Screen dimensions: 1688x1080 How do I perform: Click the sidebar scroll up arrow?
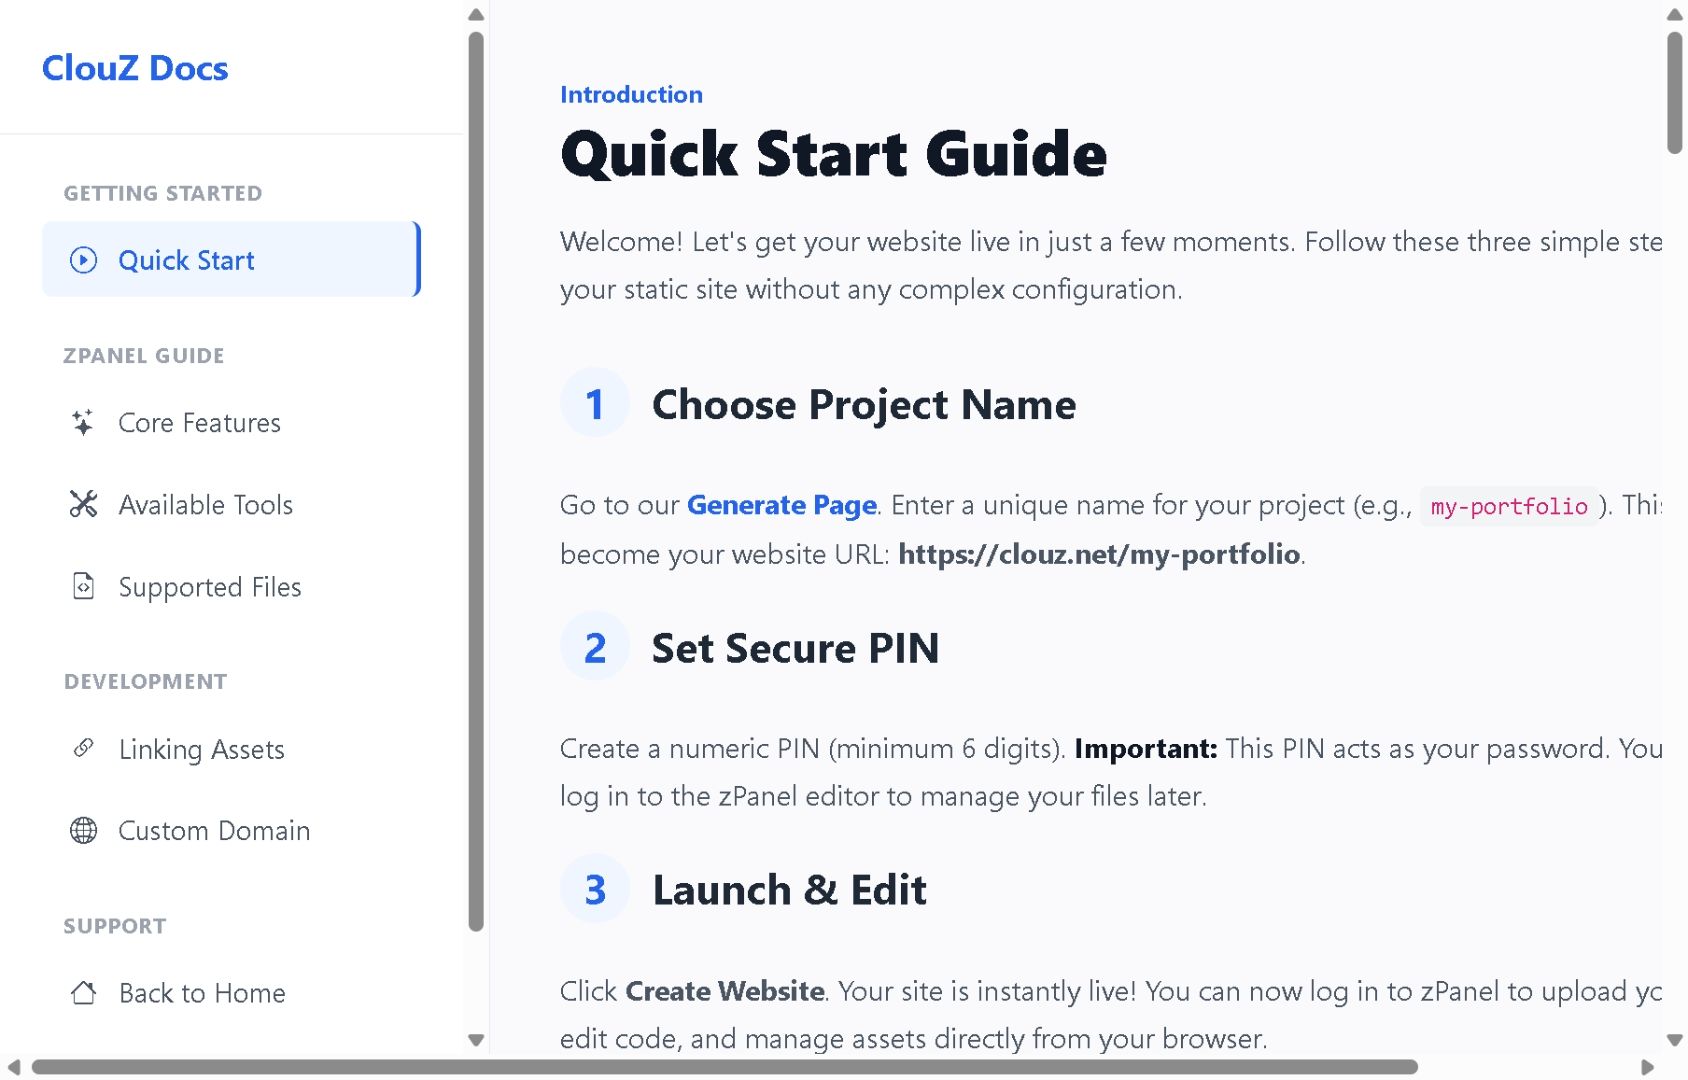click(476, 15)
